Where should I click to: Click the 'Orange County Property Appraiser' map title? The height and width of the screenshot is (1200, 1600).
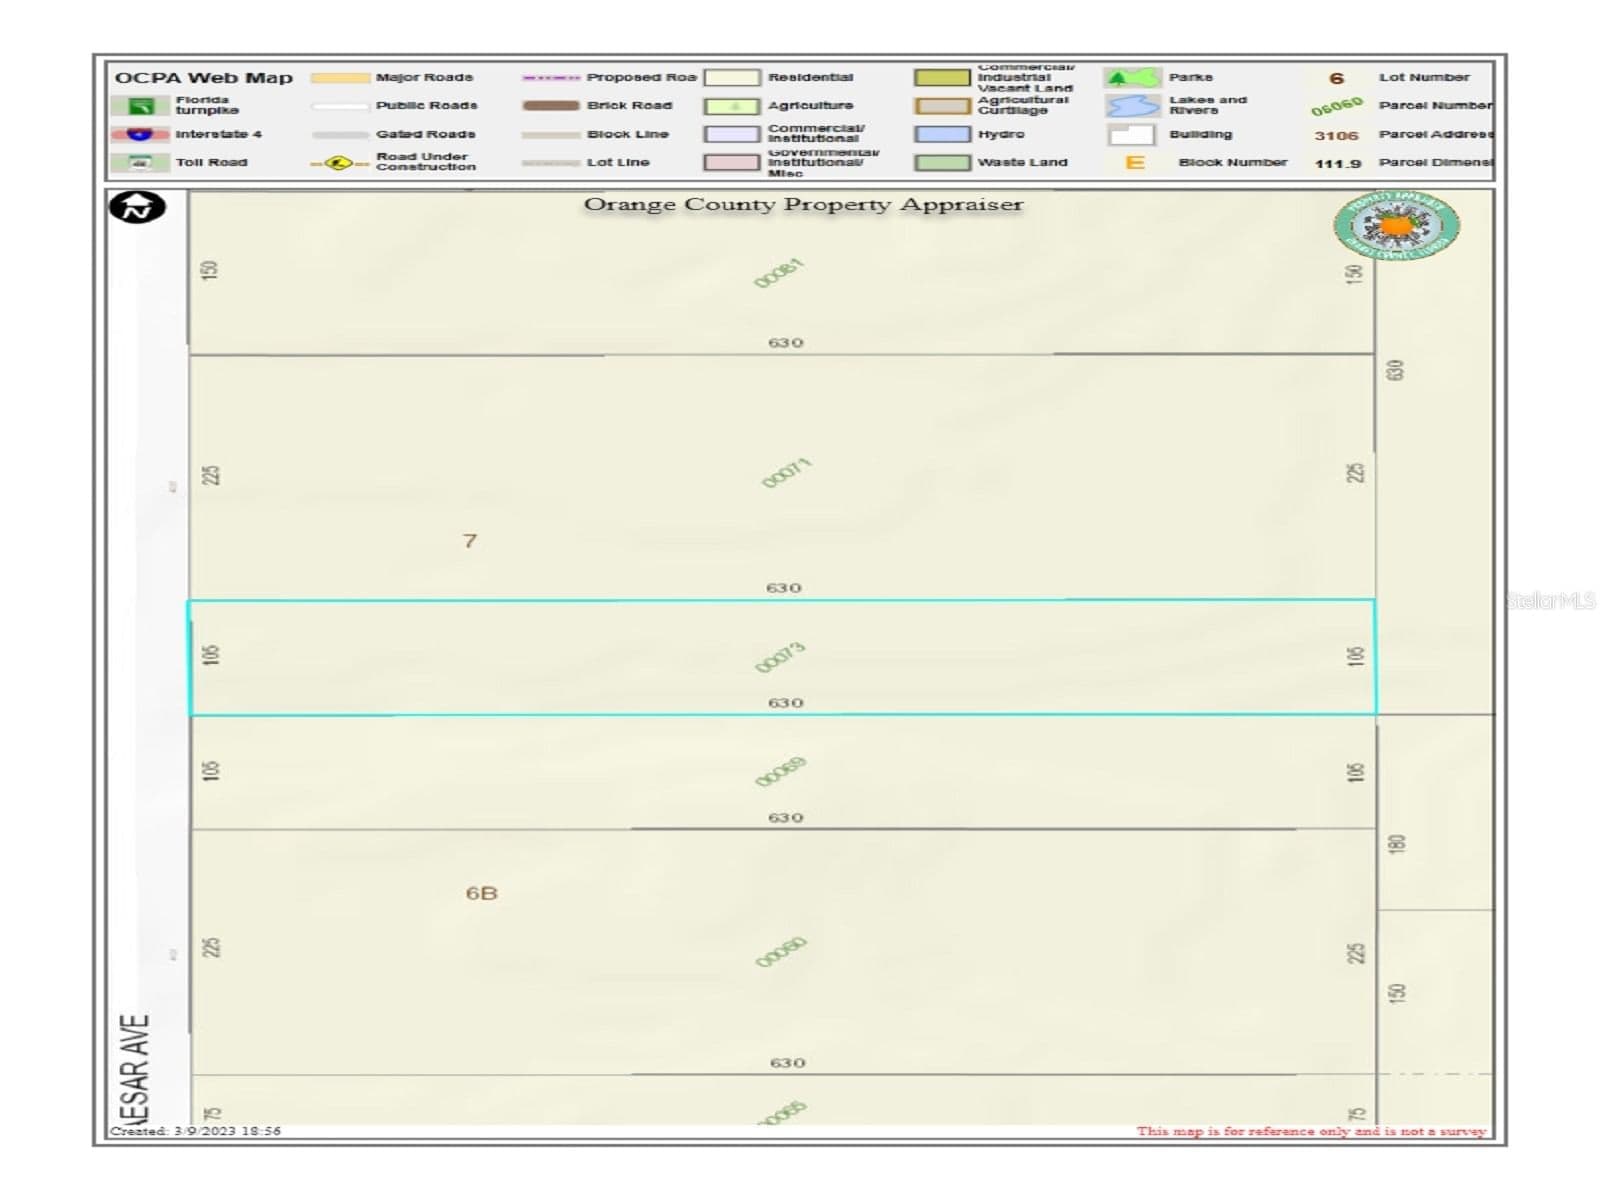pos(803,205)
